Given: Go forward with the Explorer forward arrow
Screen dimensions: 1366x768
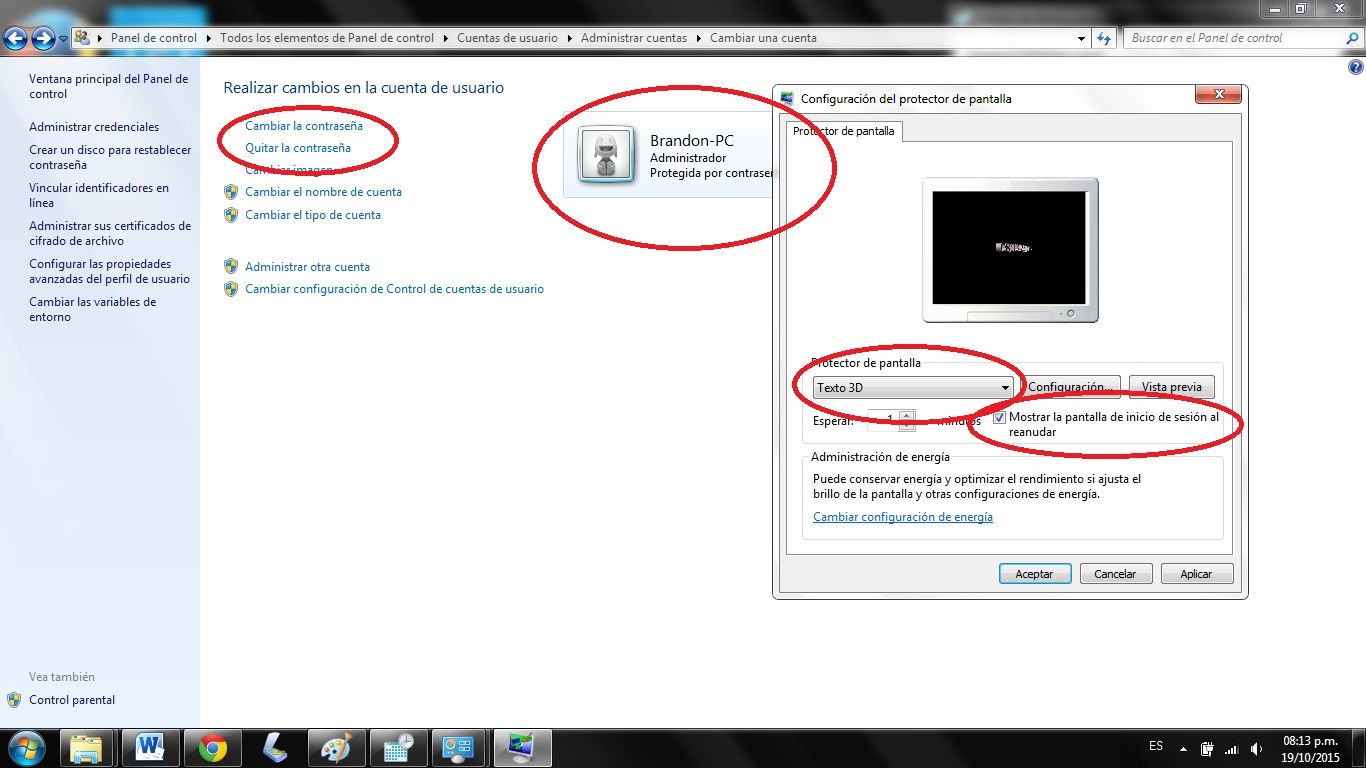Looking at the screenshot, I should tap(43, 38).
